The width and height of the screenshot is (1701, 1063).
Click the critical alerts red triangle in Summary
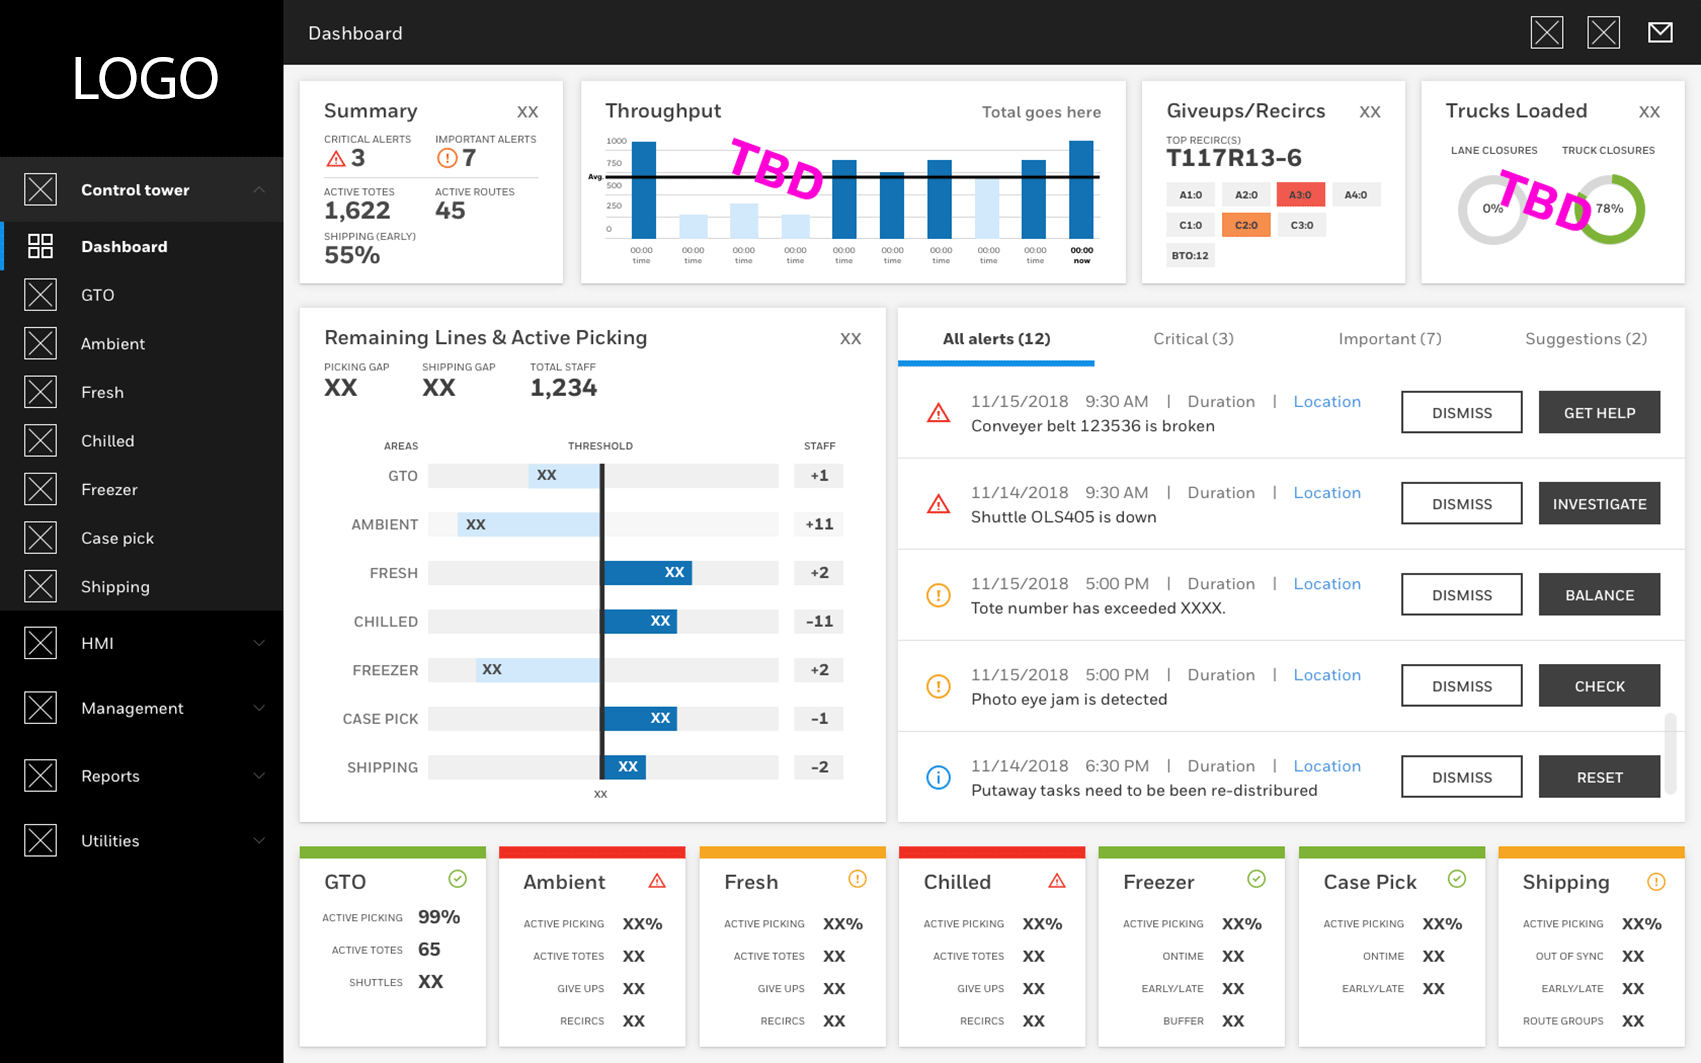pos(336,158)
